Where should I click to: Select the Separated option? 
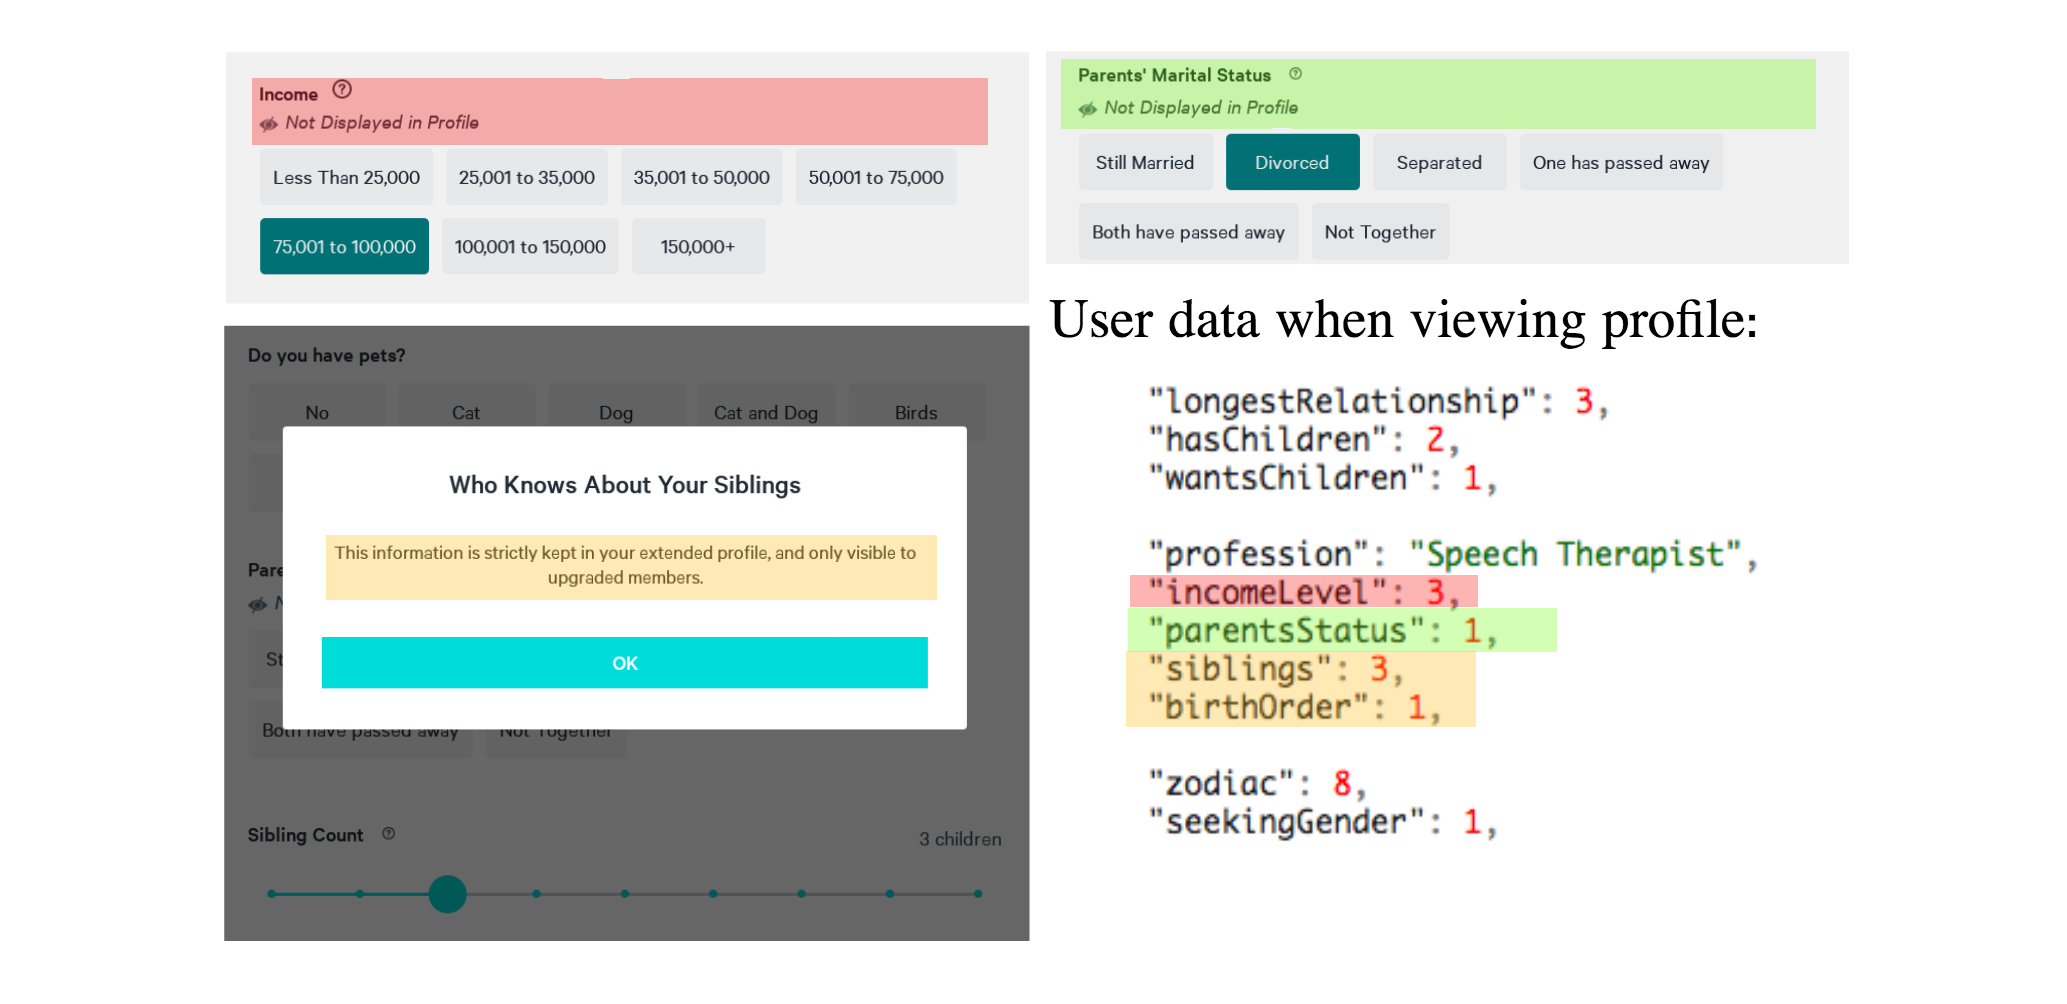pos(1439,162)
